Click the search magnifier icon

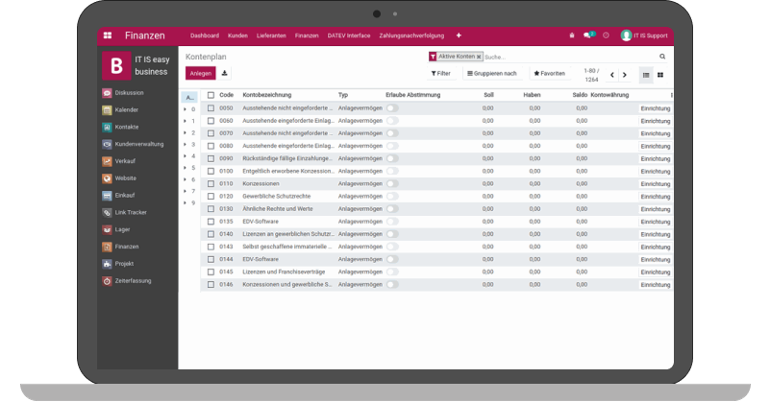(662, 57)
